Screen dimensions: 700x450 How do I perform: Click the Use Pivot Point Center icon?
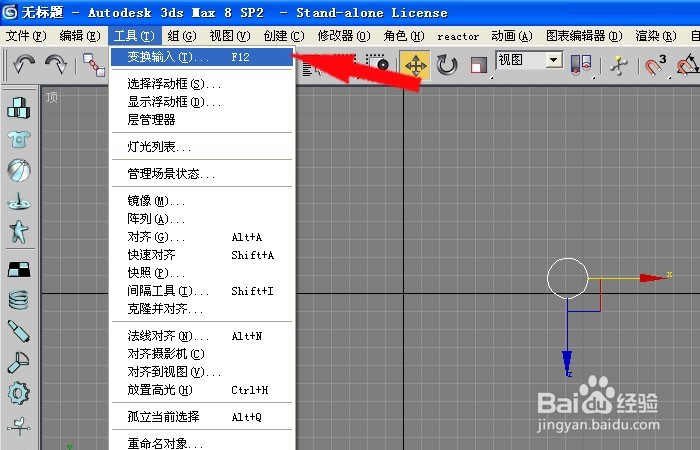581,65
